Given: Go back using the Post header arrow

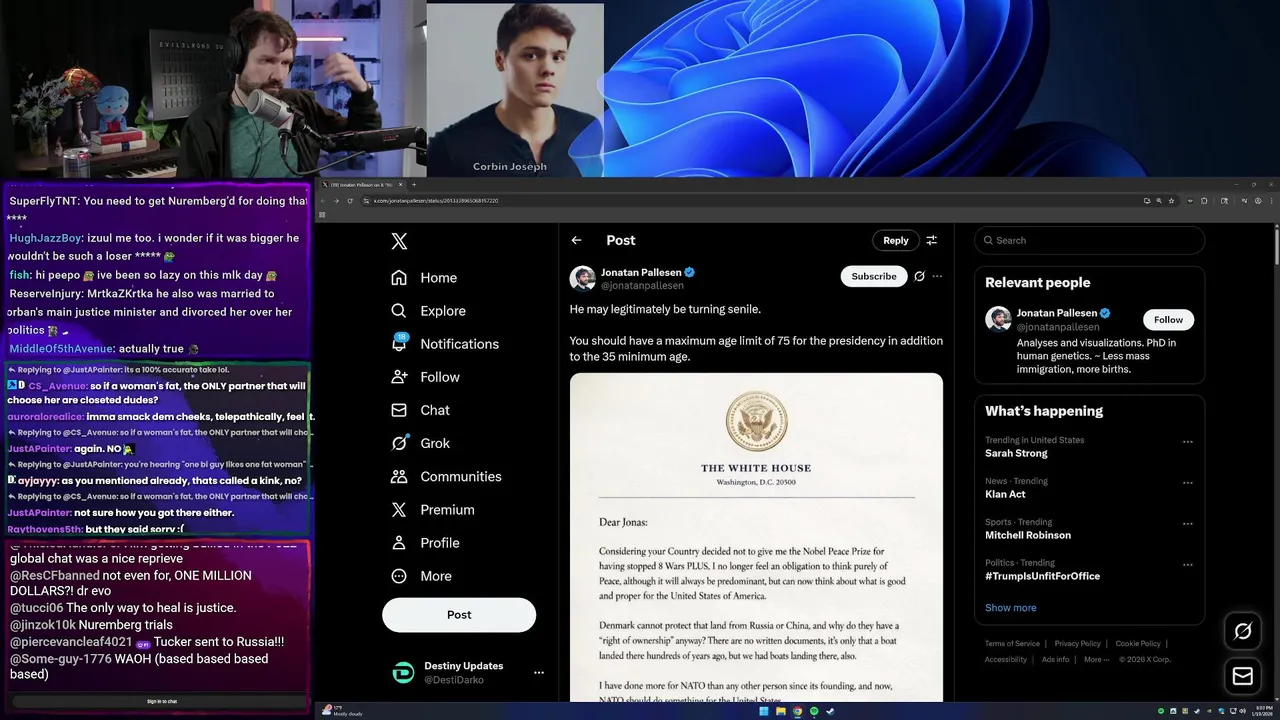Looking at the screenshot, I should pos(576,240).
